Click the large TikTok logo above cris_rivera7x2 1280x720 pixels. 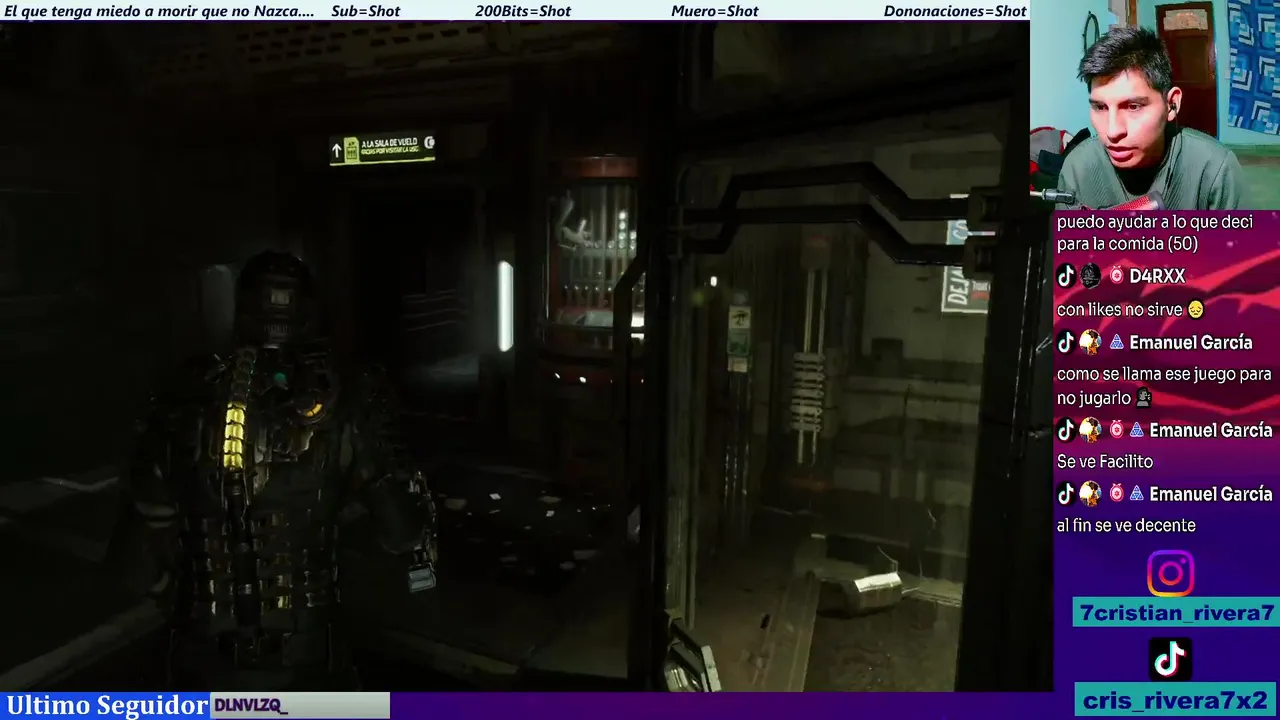tap(1170, 659)
